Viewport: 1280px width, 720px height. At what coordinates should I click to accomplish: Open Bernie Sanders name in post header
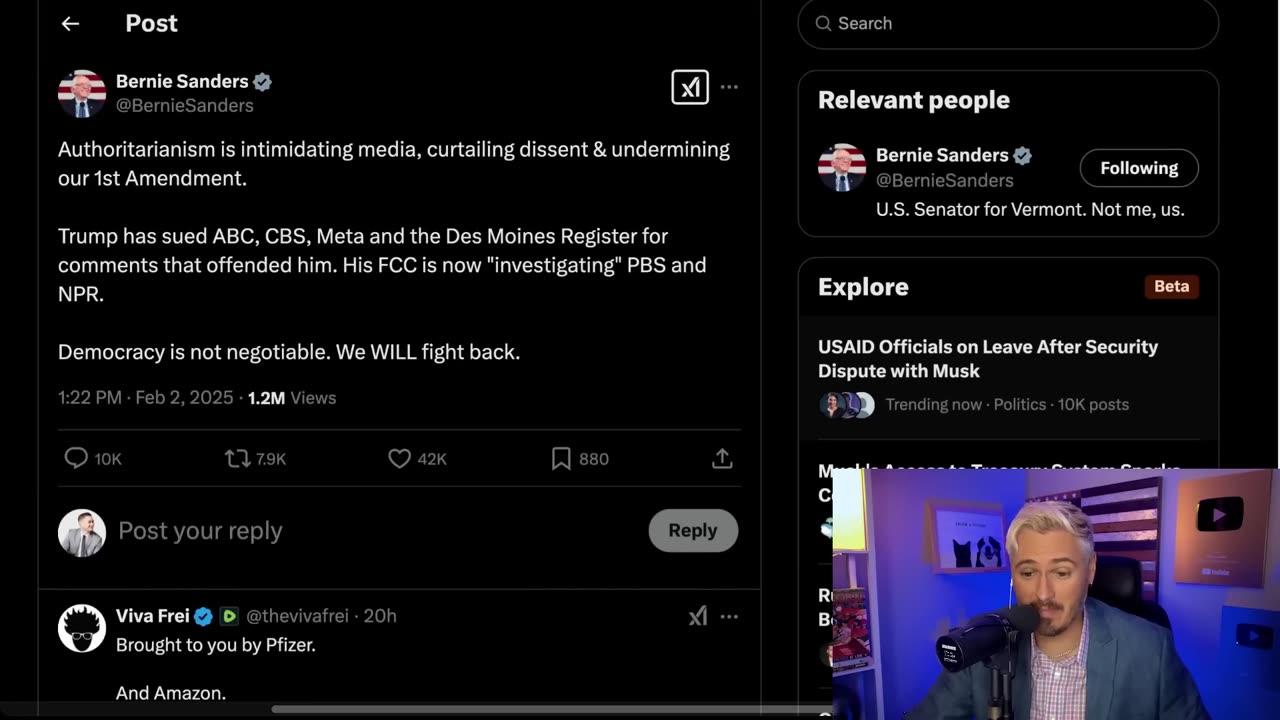(182, 81)
